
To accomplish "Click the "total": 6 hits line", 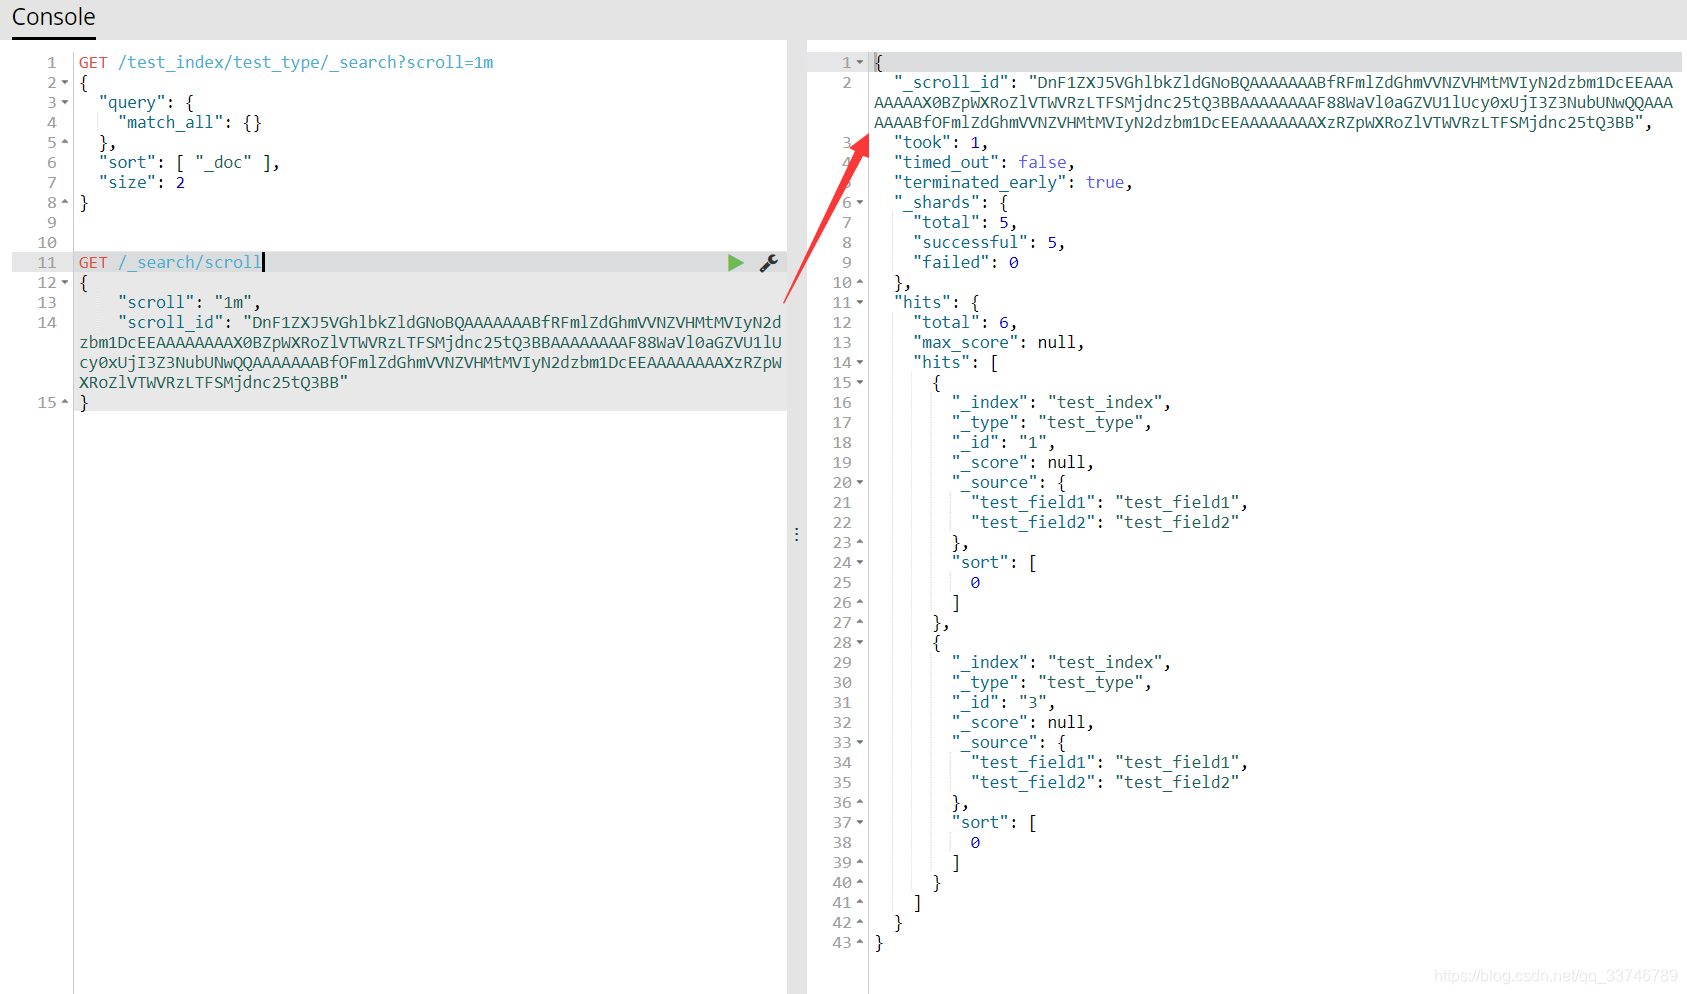I will (965, 323).
